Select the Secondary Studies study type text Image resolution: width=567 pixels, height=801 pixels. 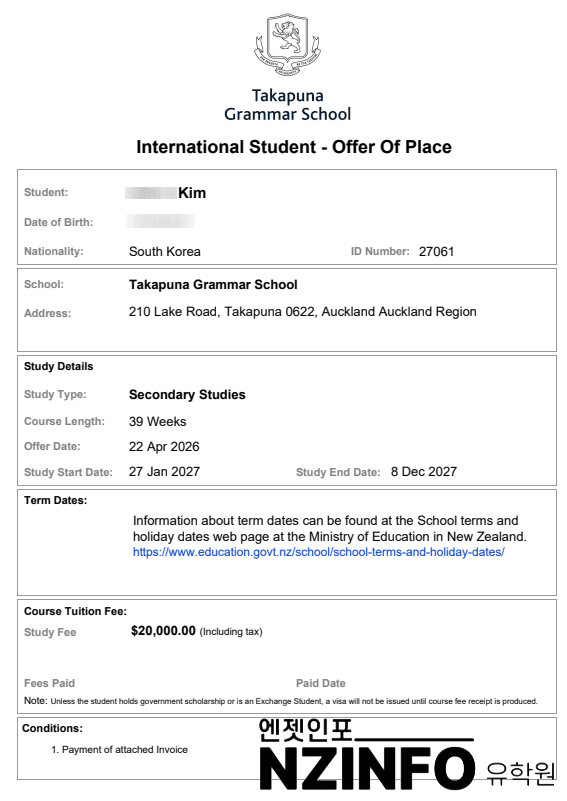click(x=187, y=395)
